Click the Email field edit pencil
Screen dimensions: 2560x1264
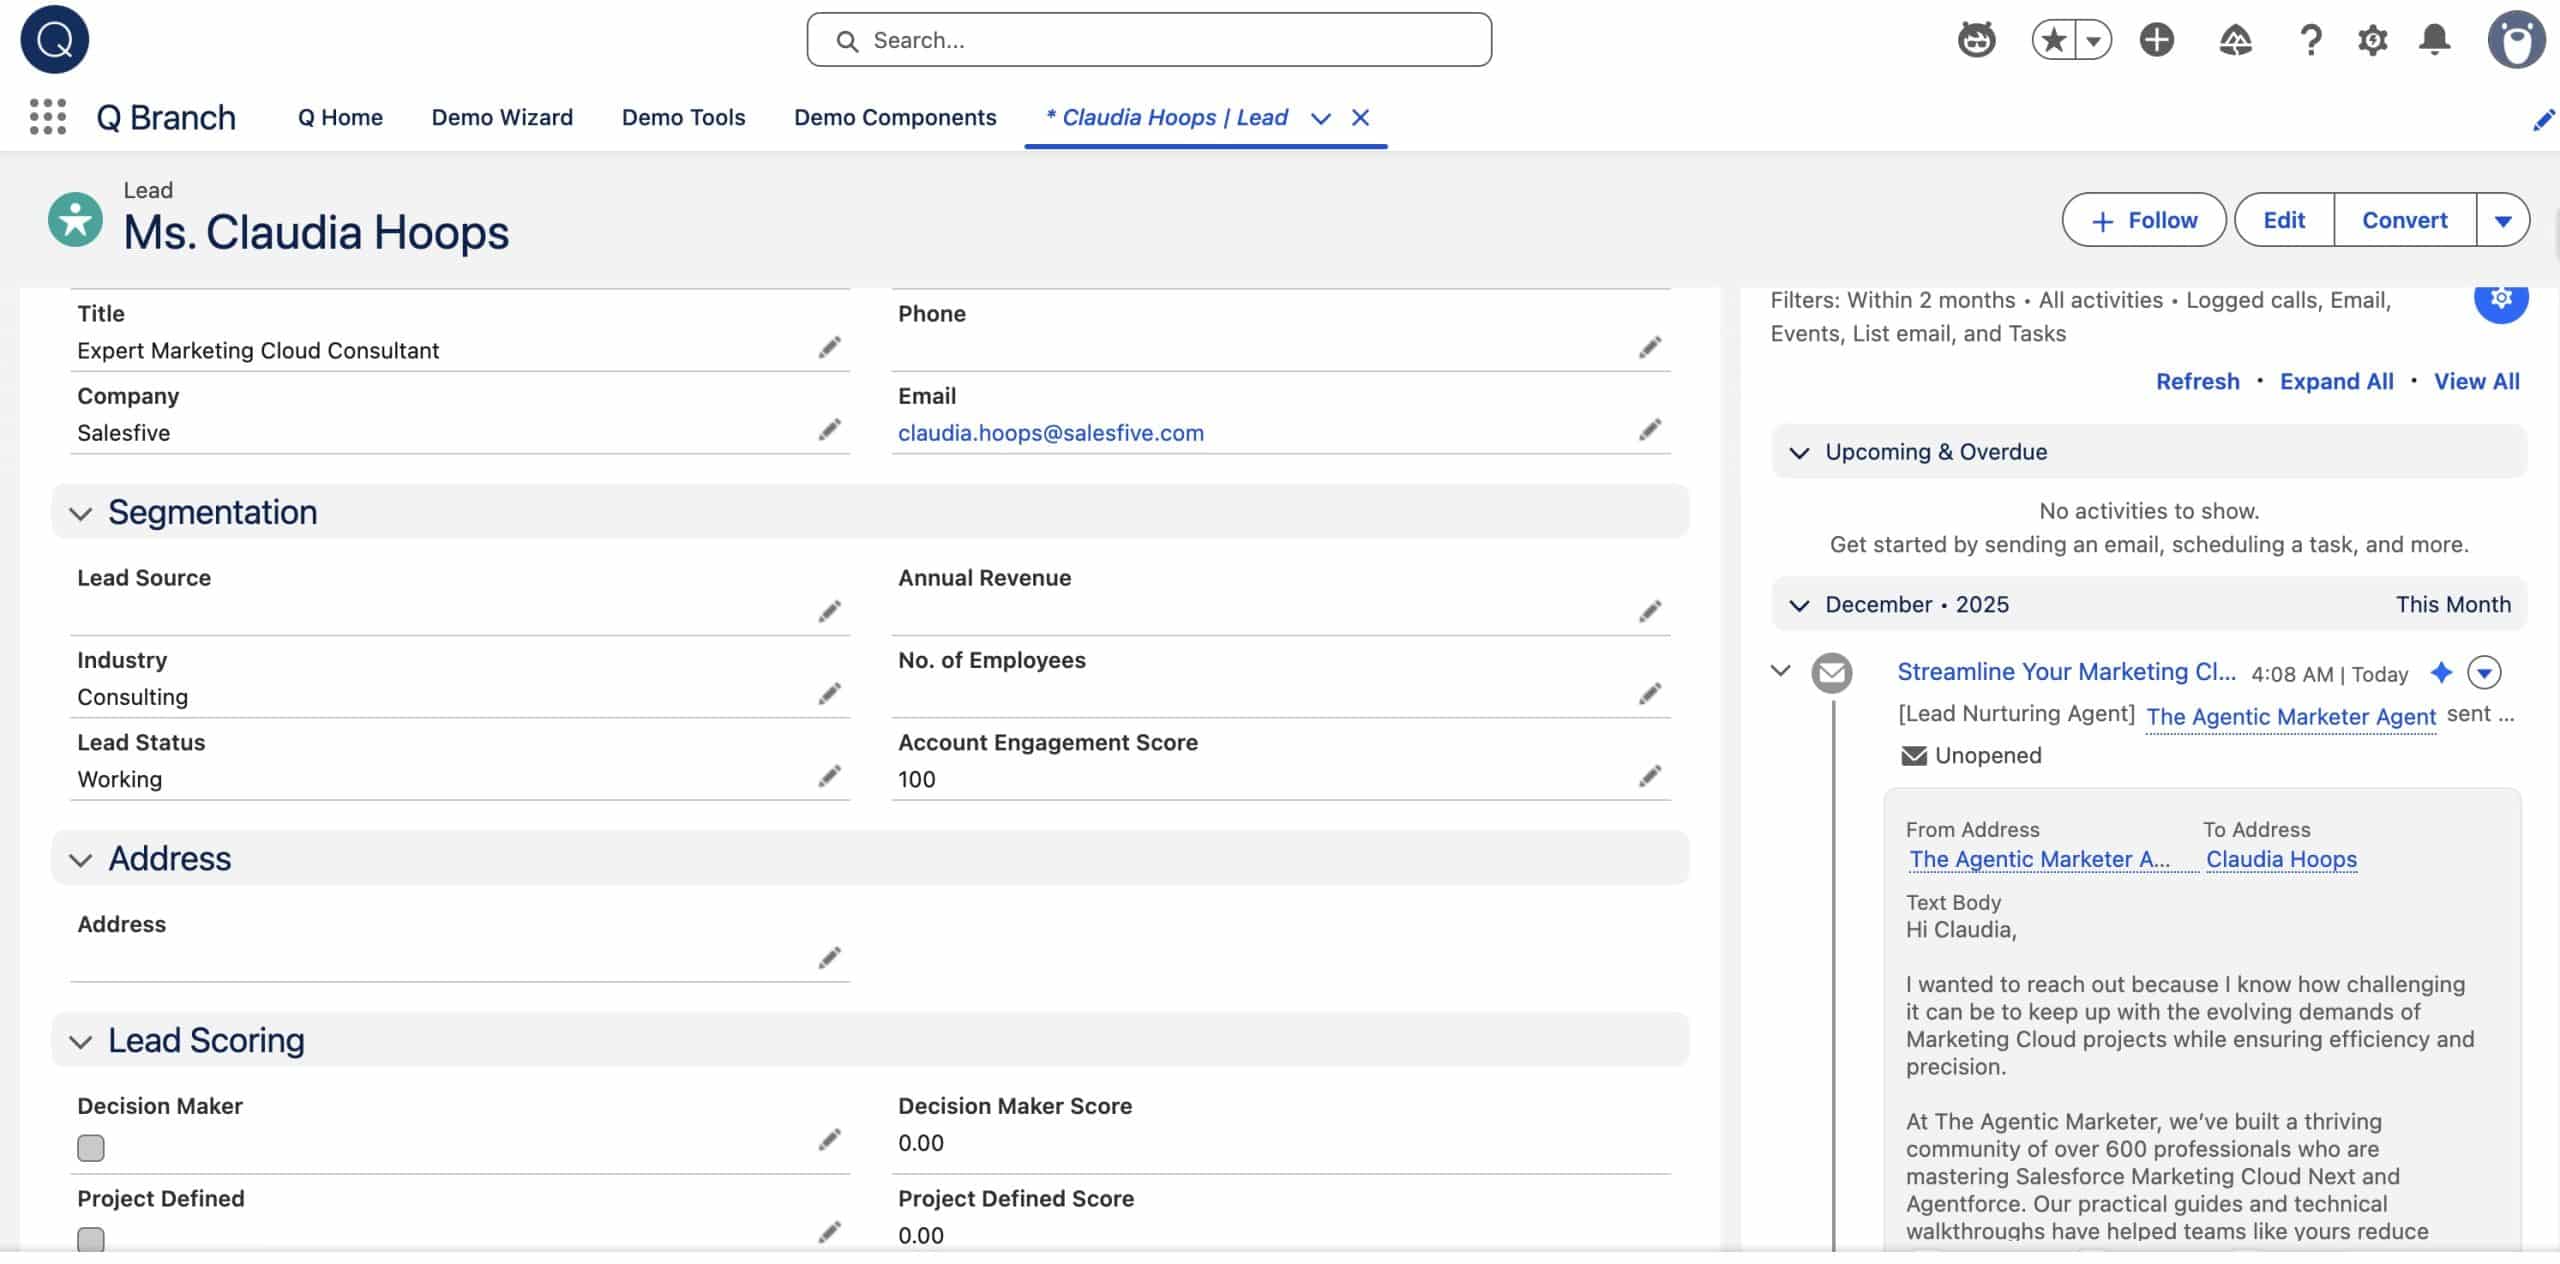coord(1650,430)
